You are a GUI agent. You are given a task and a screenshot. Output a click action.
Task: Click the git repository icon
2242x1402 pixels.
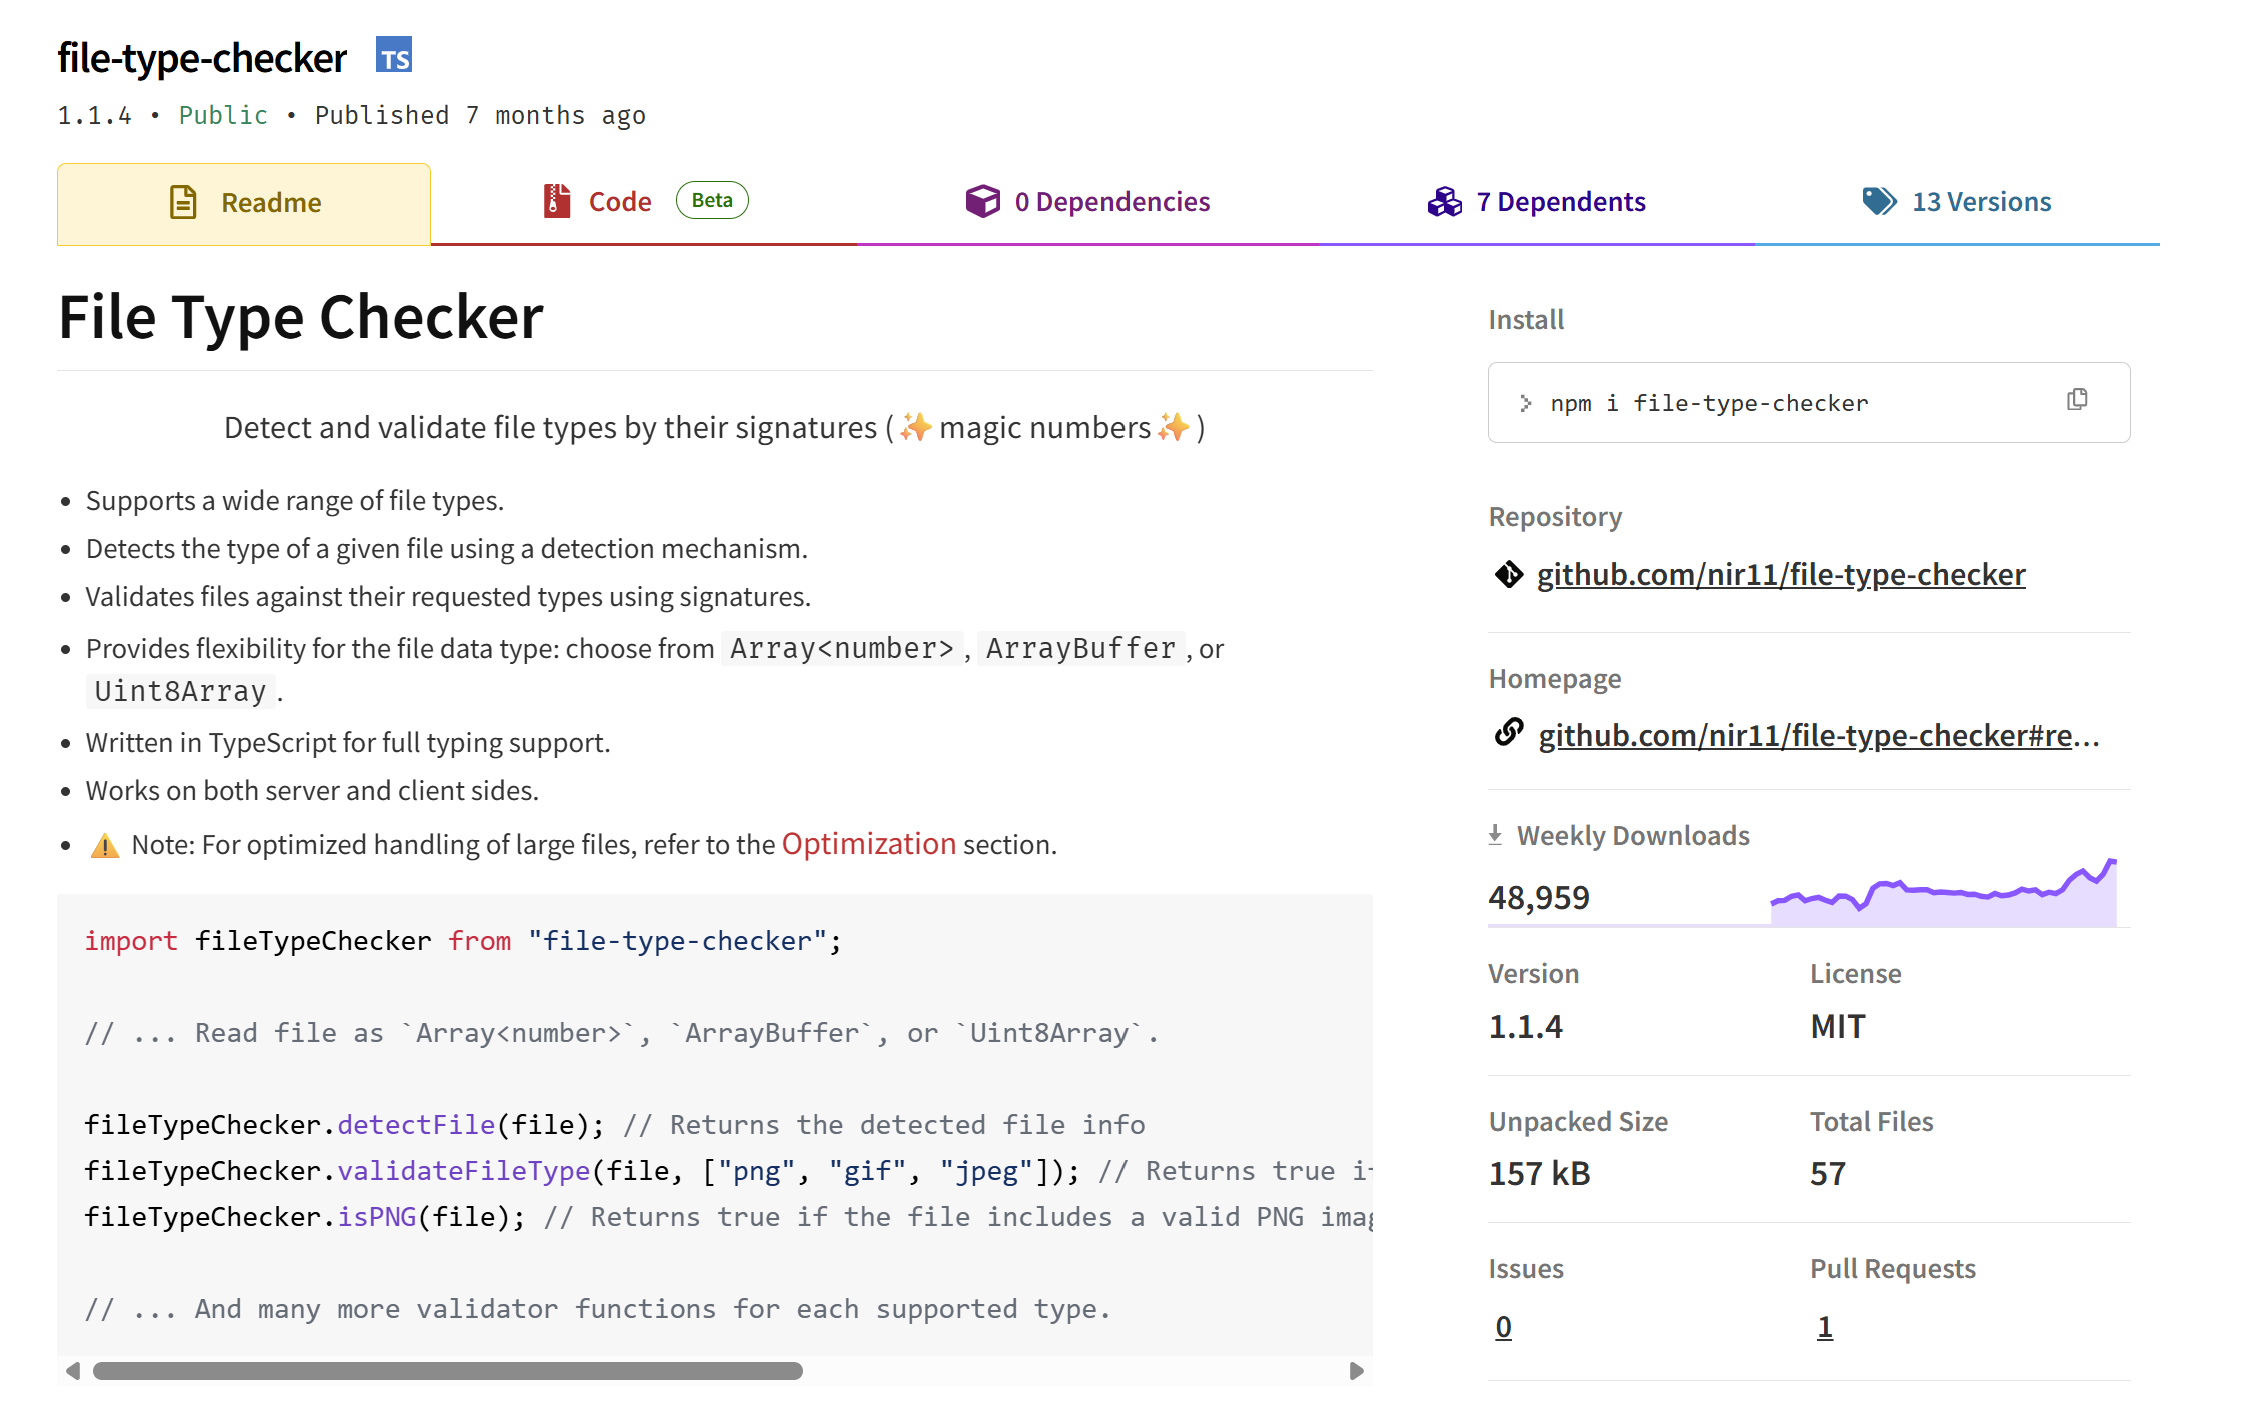(1508, 574)
